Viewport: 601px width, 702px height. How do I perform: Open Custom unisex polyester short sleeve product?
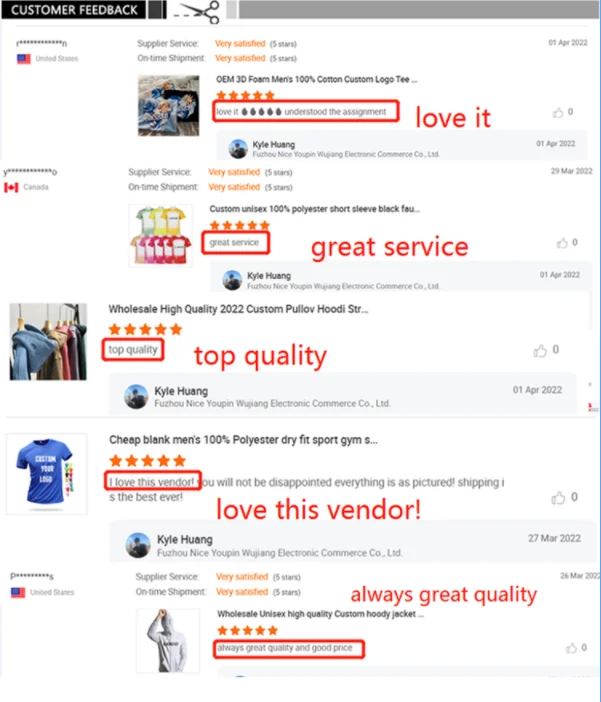(314, 209)
